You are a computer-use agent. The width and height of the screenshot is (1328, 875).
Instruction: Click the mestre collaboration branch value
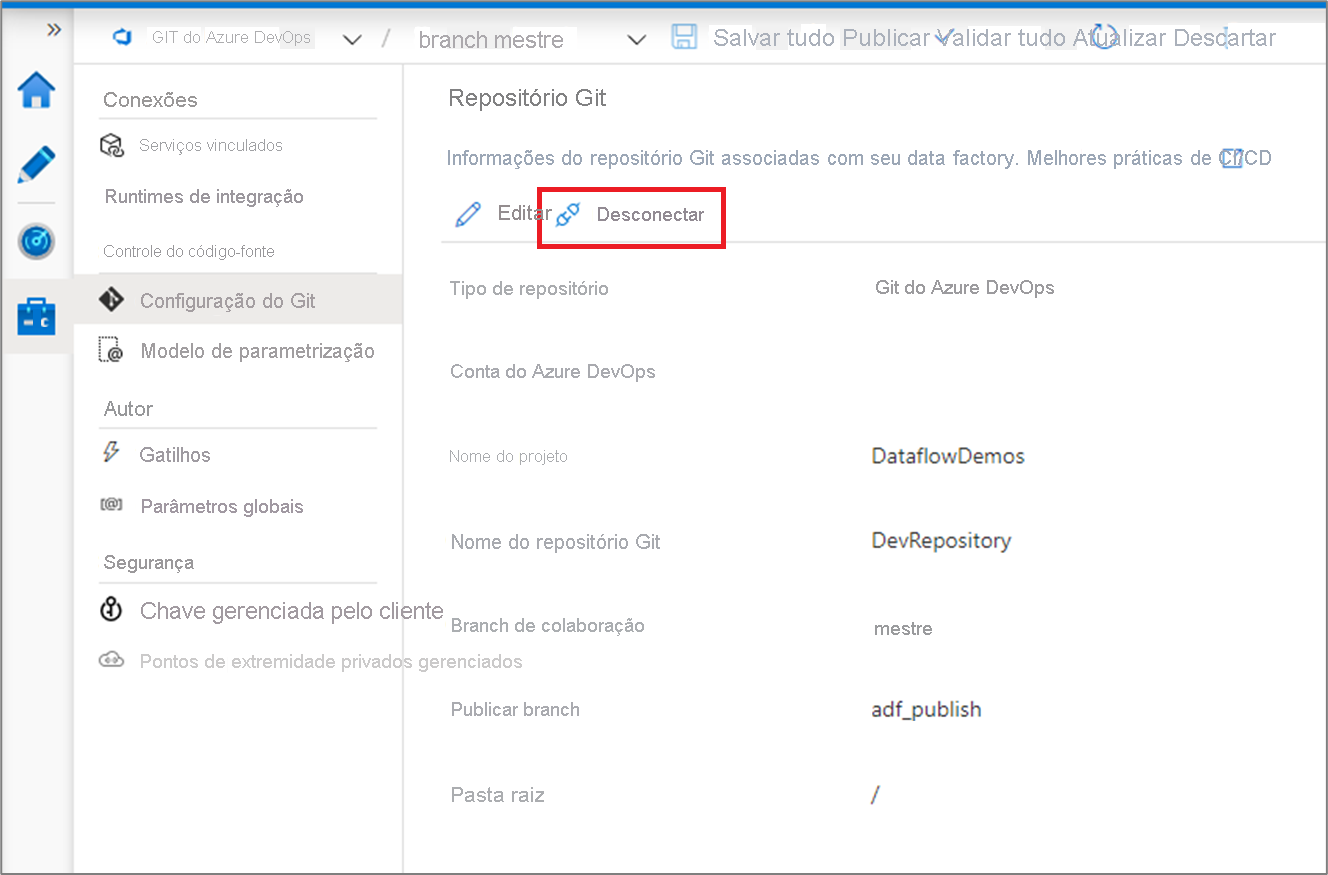coord(903,629)
